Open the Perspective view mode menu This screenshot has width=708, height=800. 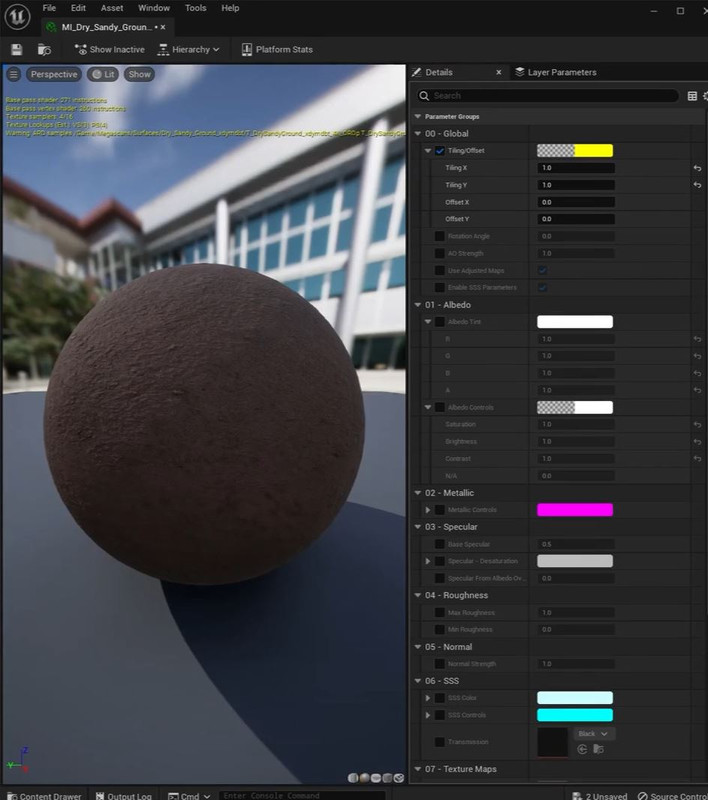click(x=54, y=74)
